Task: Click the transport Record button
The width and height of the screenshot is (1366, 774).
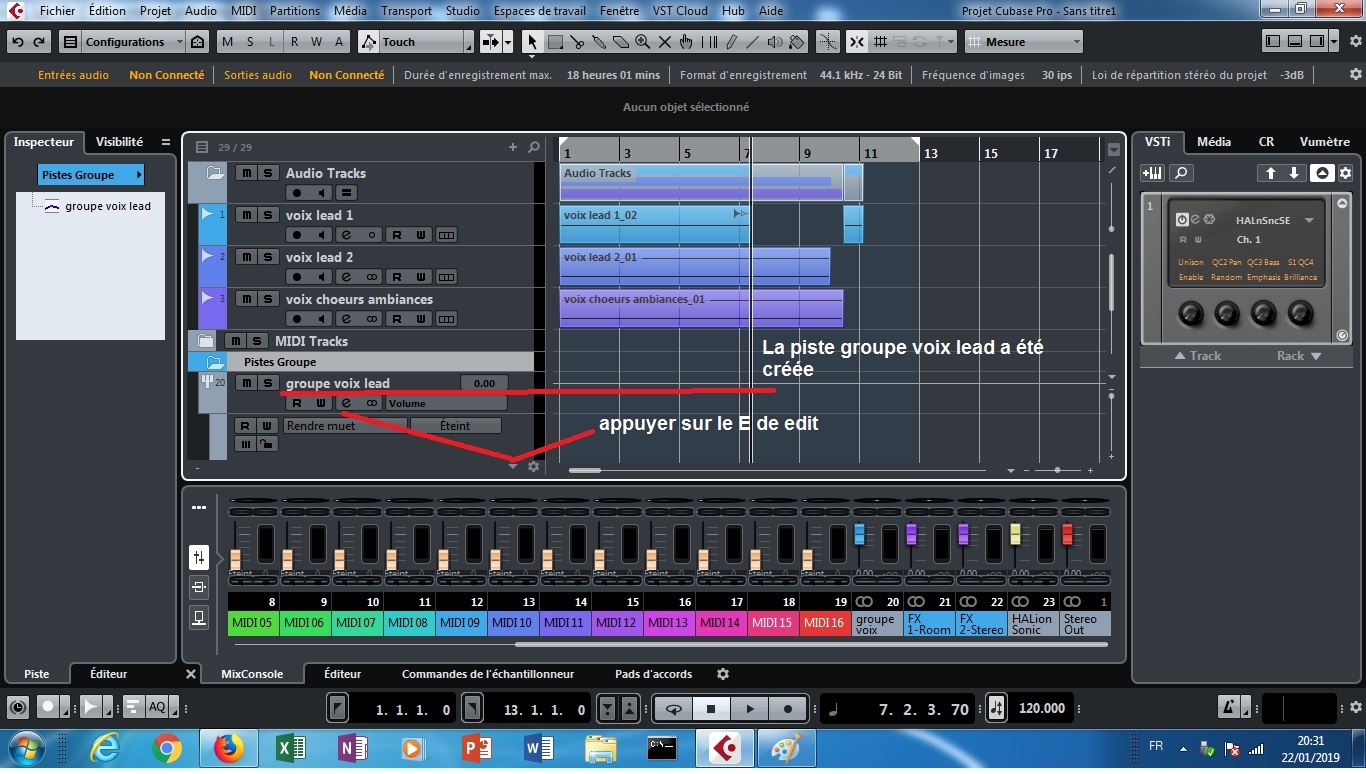Action: [x=788, y=709]
